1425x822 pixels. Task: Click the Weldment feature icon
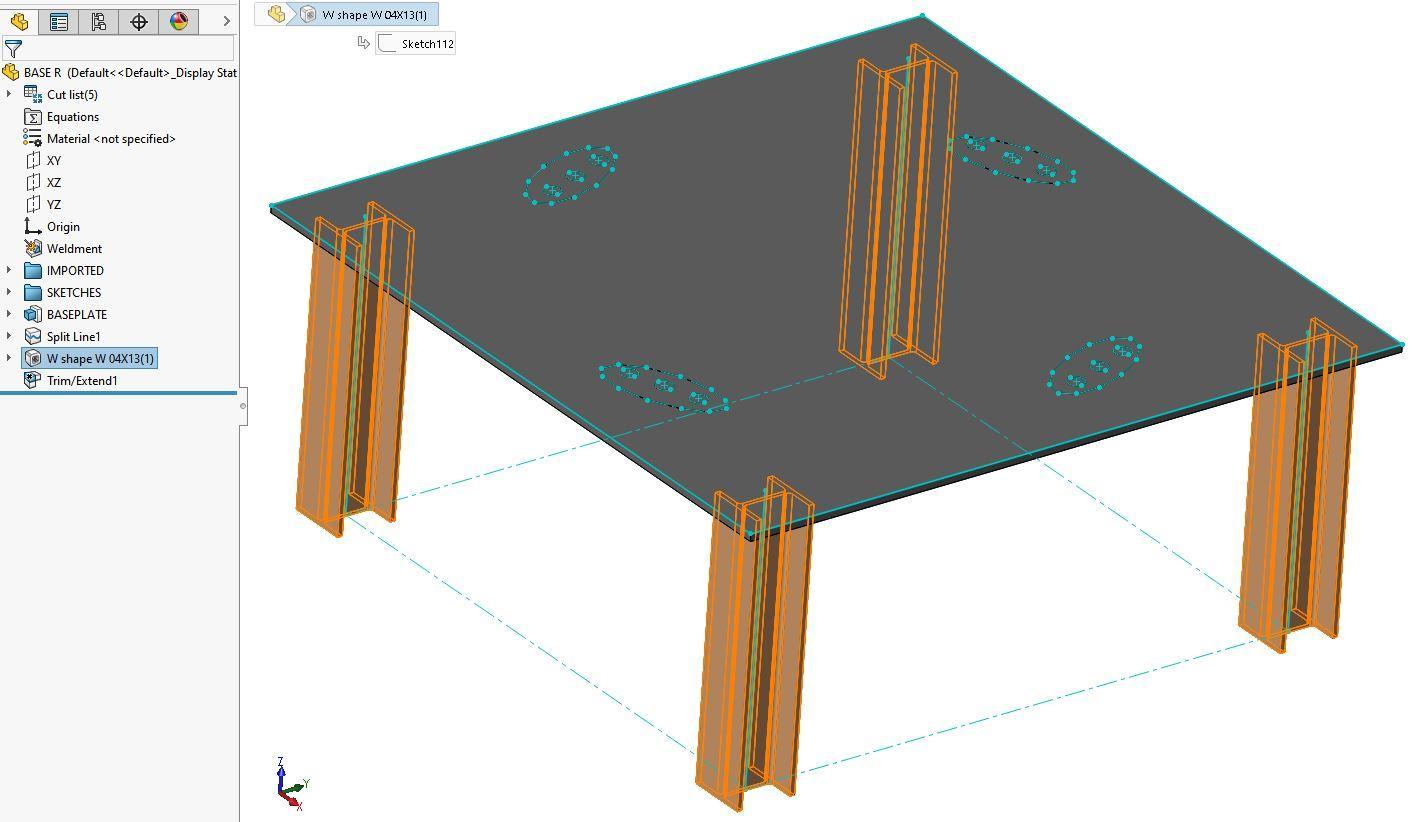pyautogui.click(x=32, y=248)
